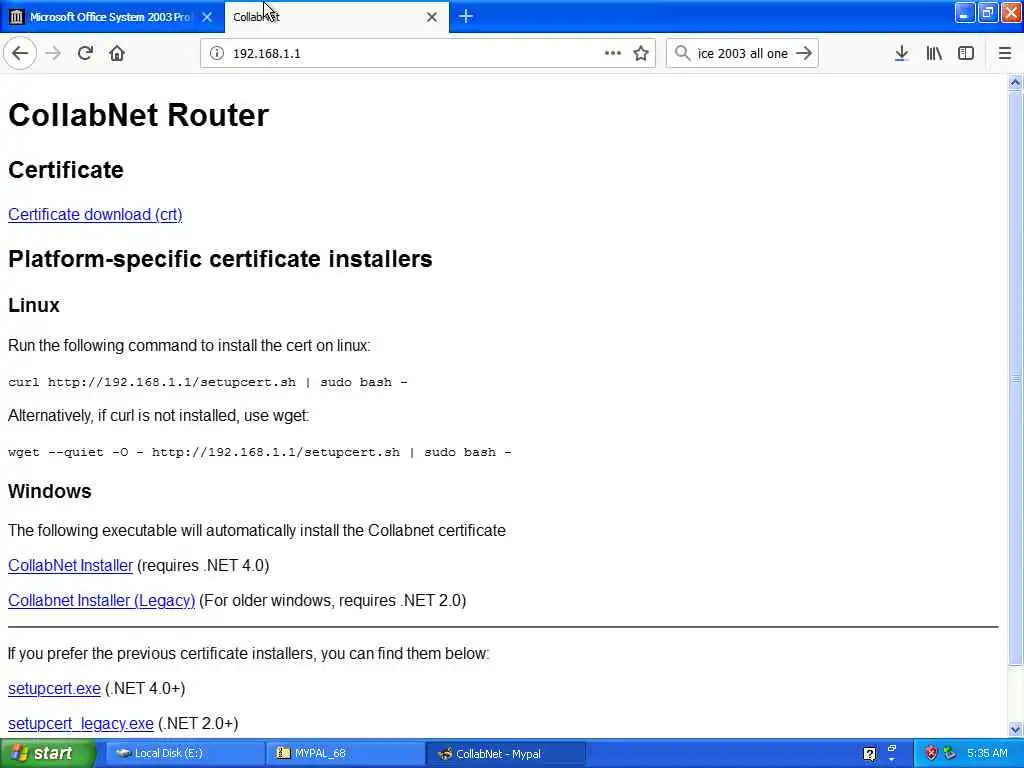This screenshot has height=768, width=1024.
Task: Click the safely remove hardware tray icon
Action: coord(950,754)
